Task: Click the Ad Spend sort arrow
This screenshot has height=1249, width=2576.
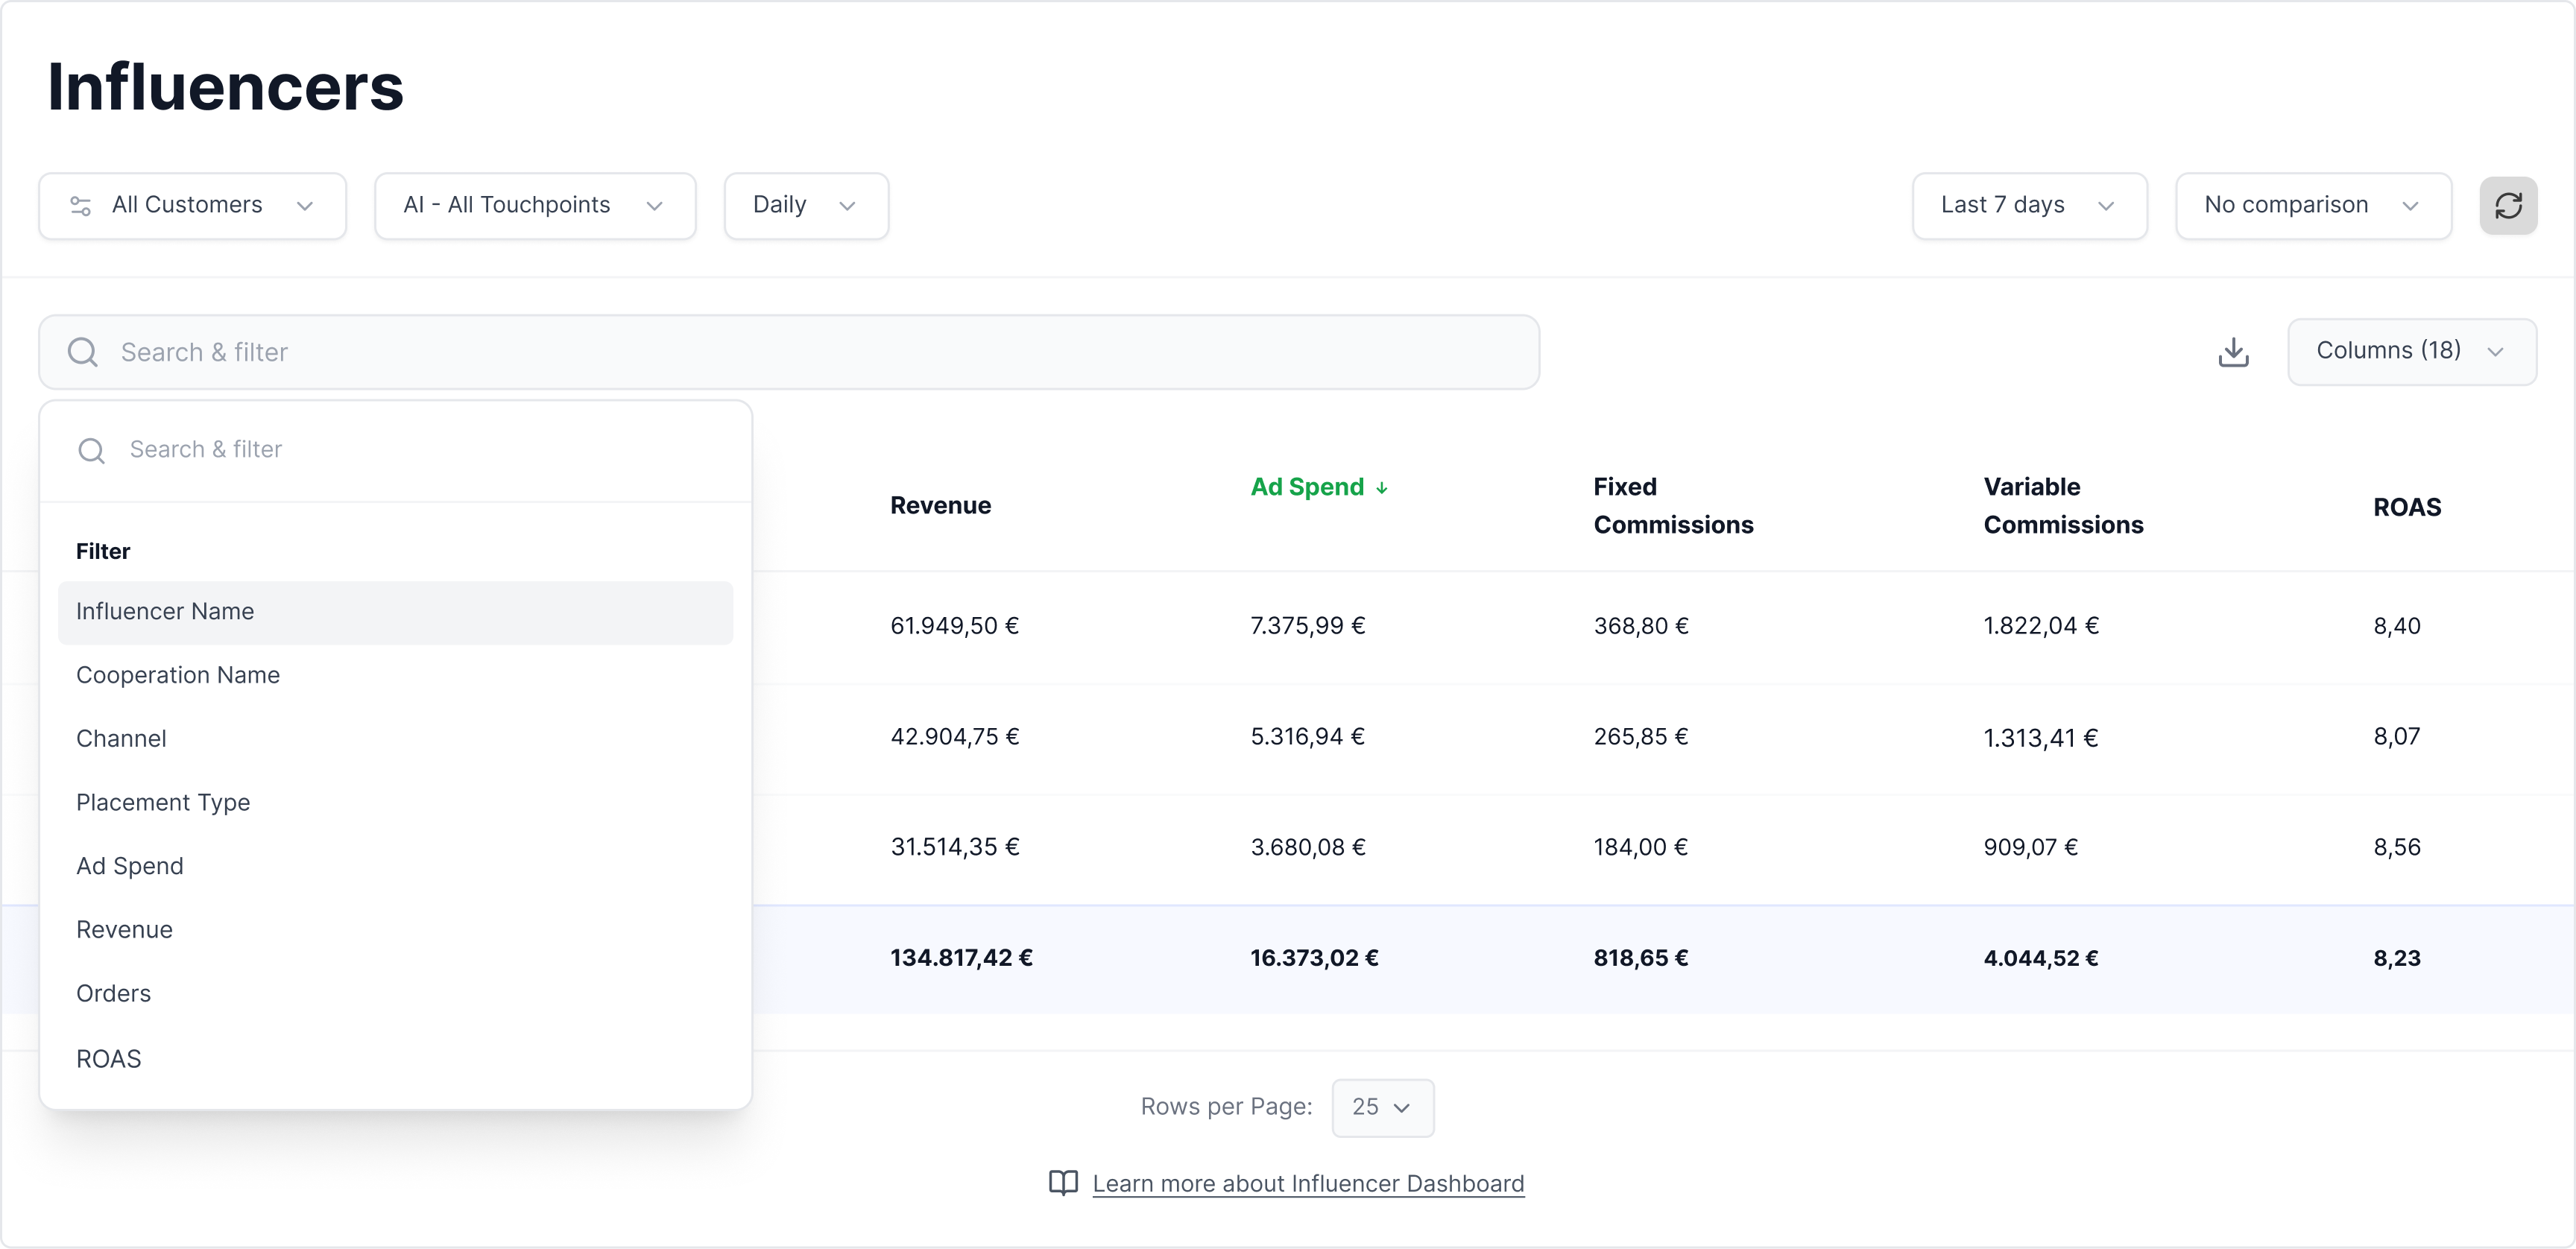Action: 1382,488
